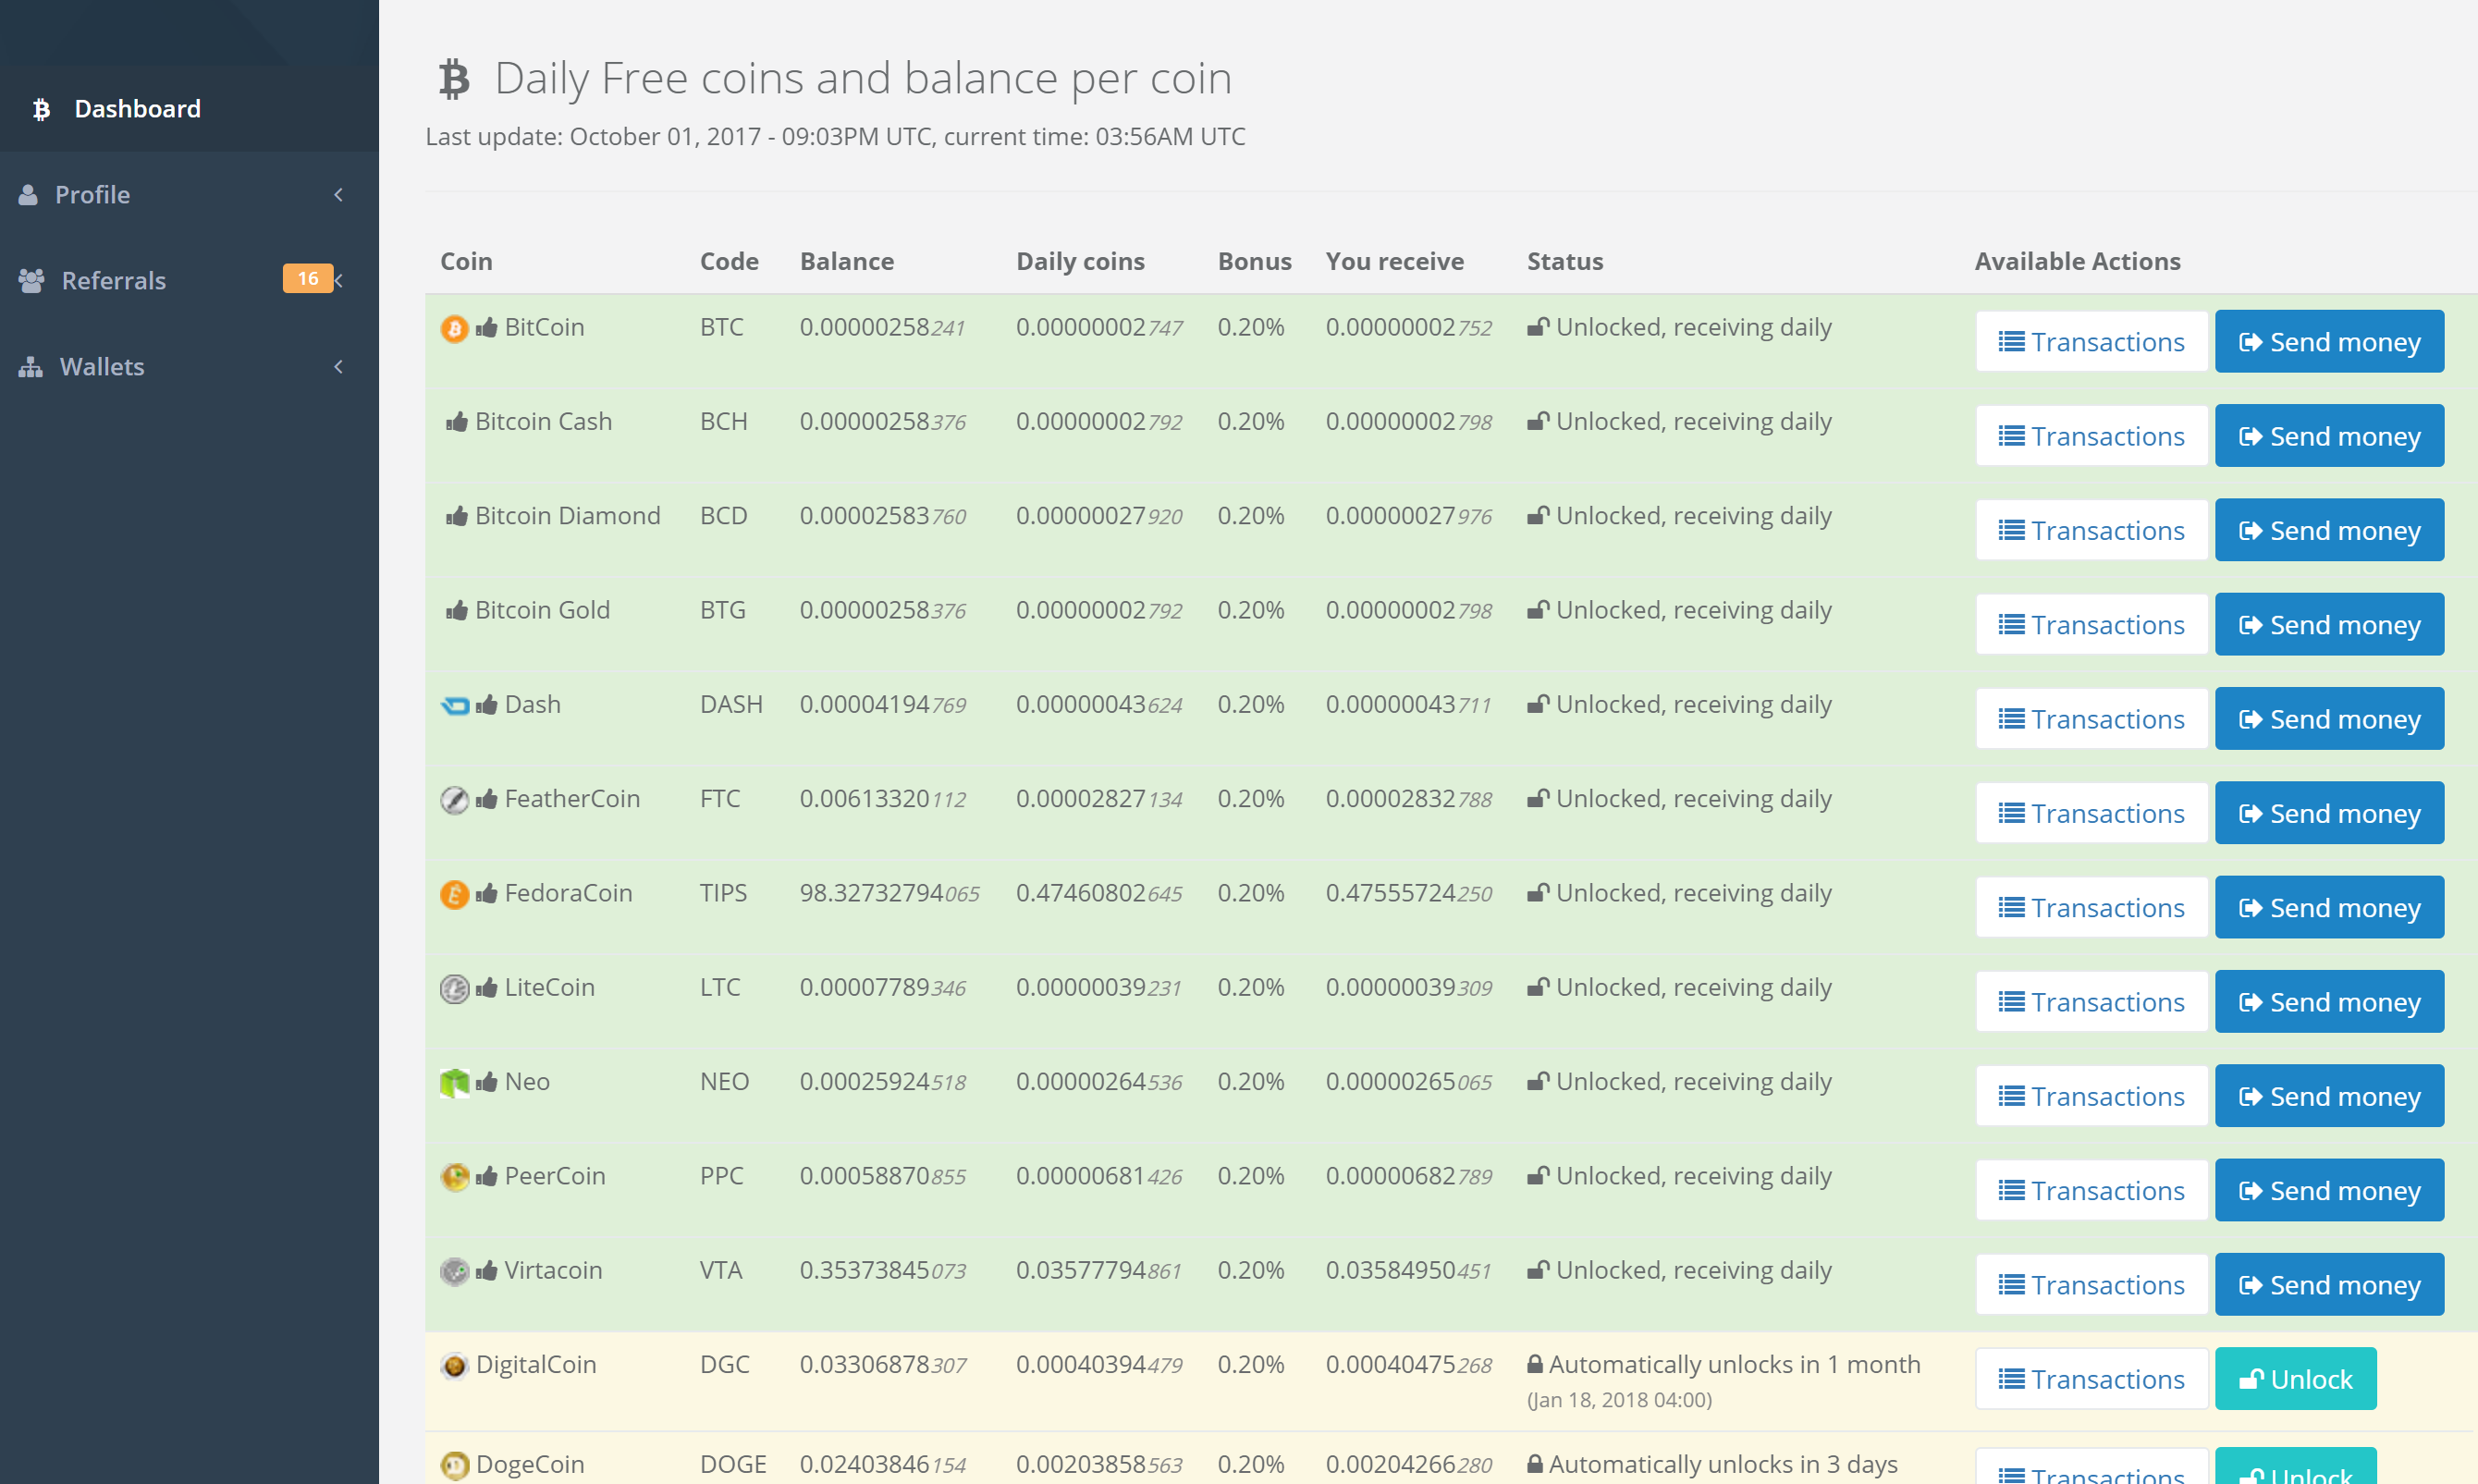Viewport: 2478px width, 1484px height.
Task: Click the large bitcoin symbol in page heading
Action: tap(454, 79)
